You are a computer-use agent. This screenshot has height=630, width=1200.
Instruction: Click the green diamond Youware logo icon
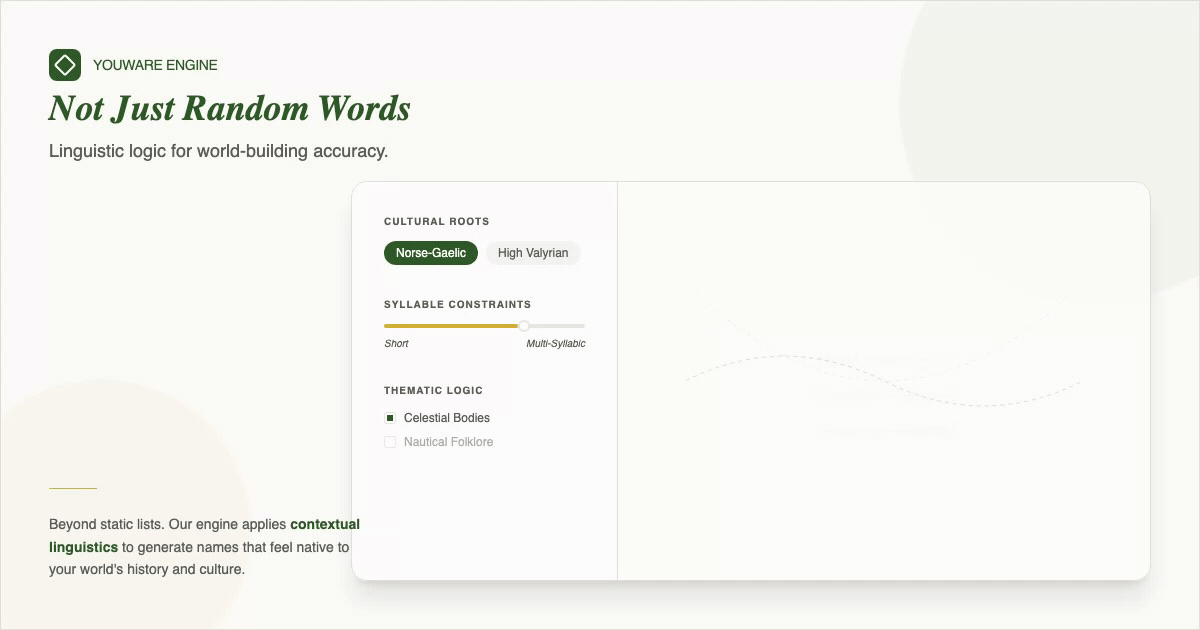pyautogui.click(x=65, y=65)
